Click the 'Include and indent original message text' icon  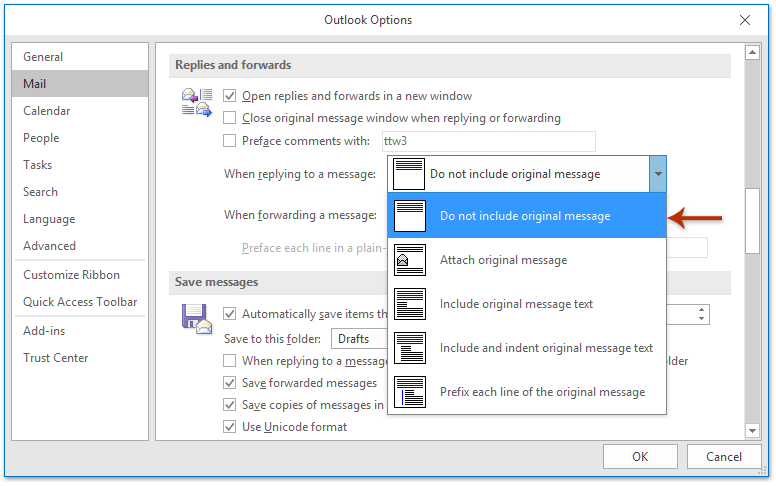[410, 348]
